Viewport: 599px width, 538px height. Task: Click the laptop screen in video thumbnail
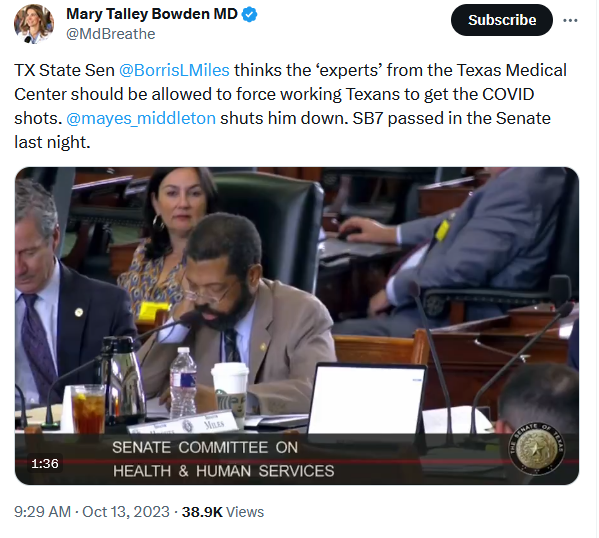pyautogui.click(x=367, y=399)
